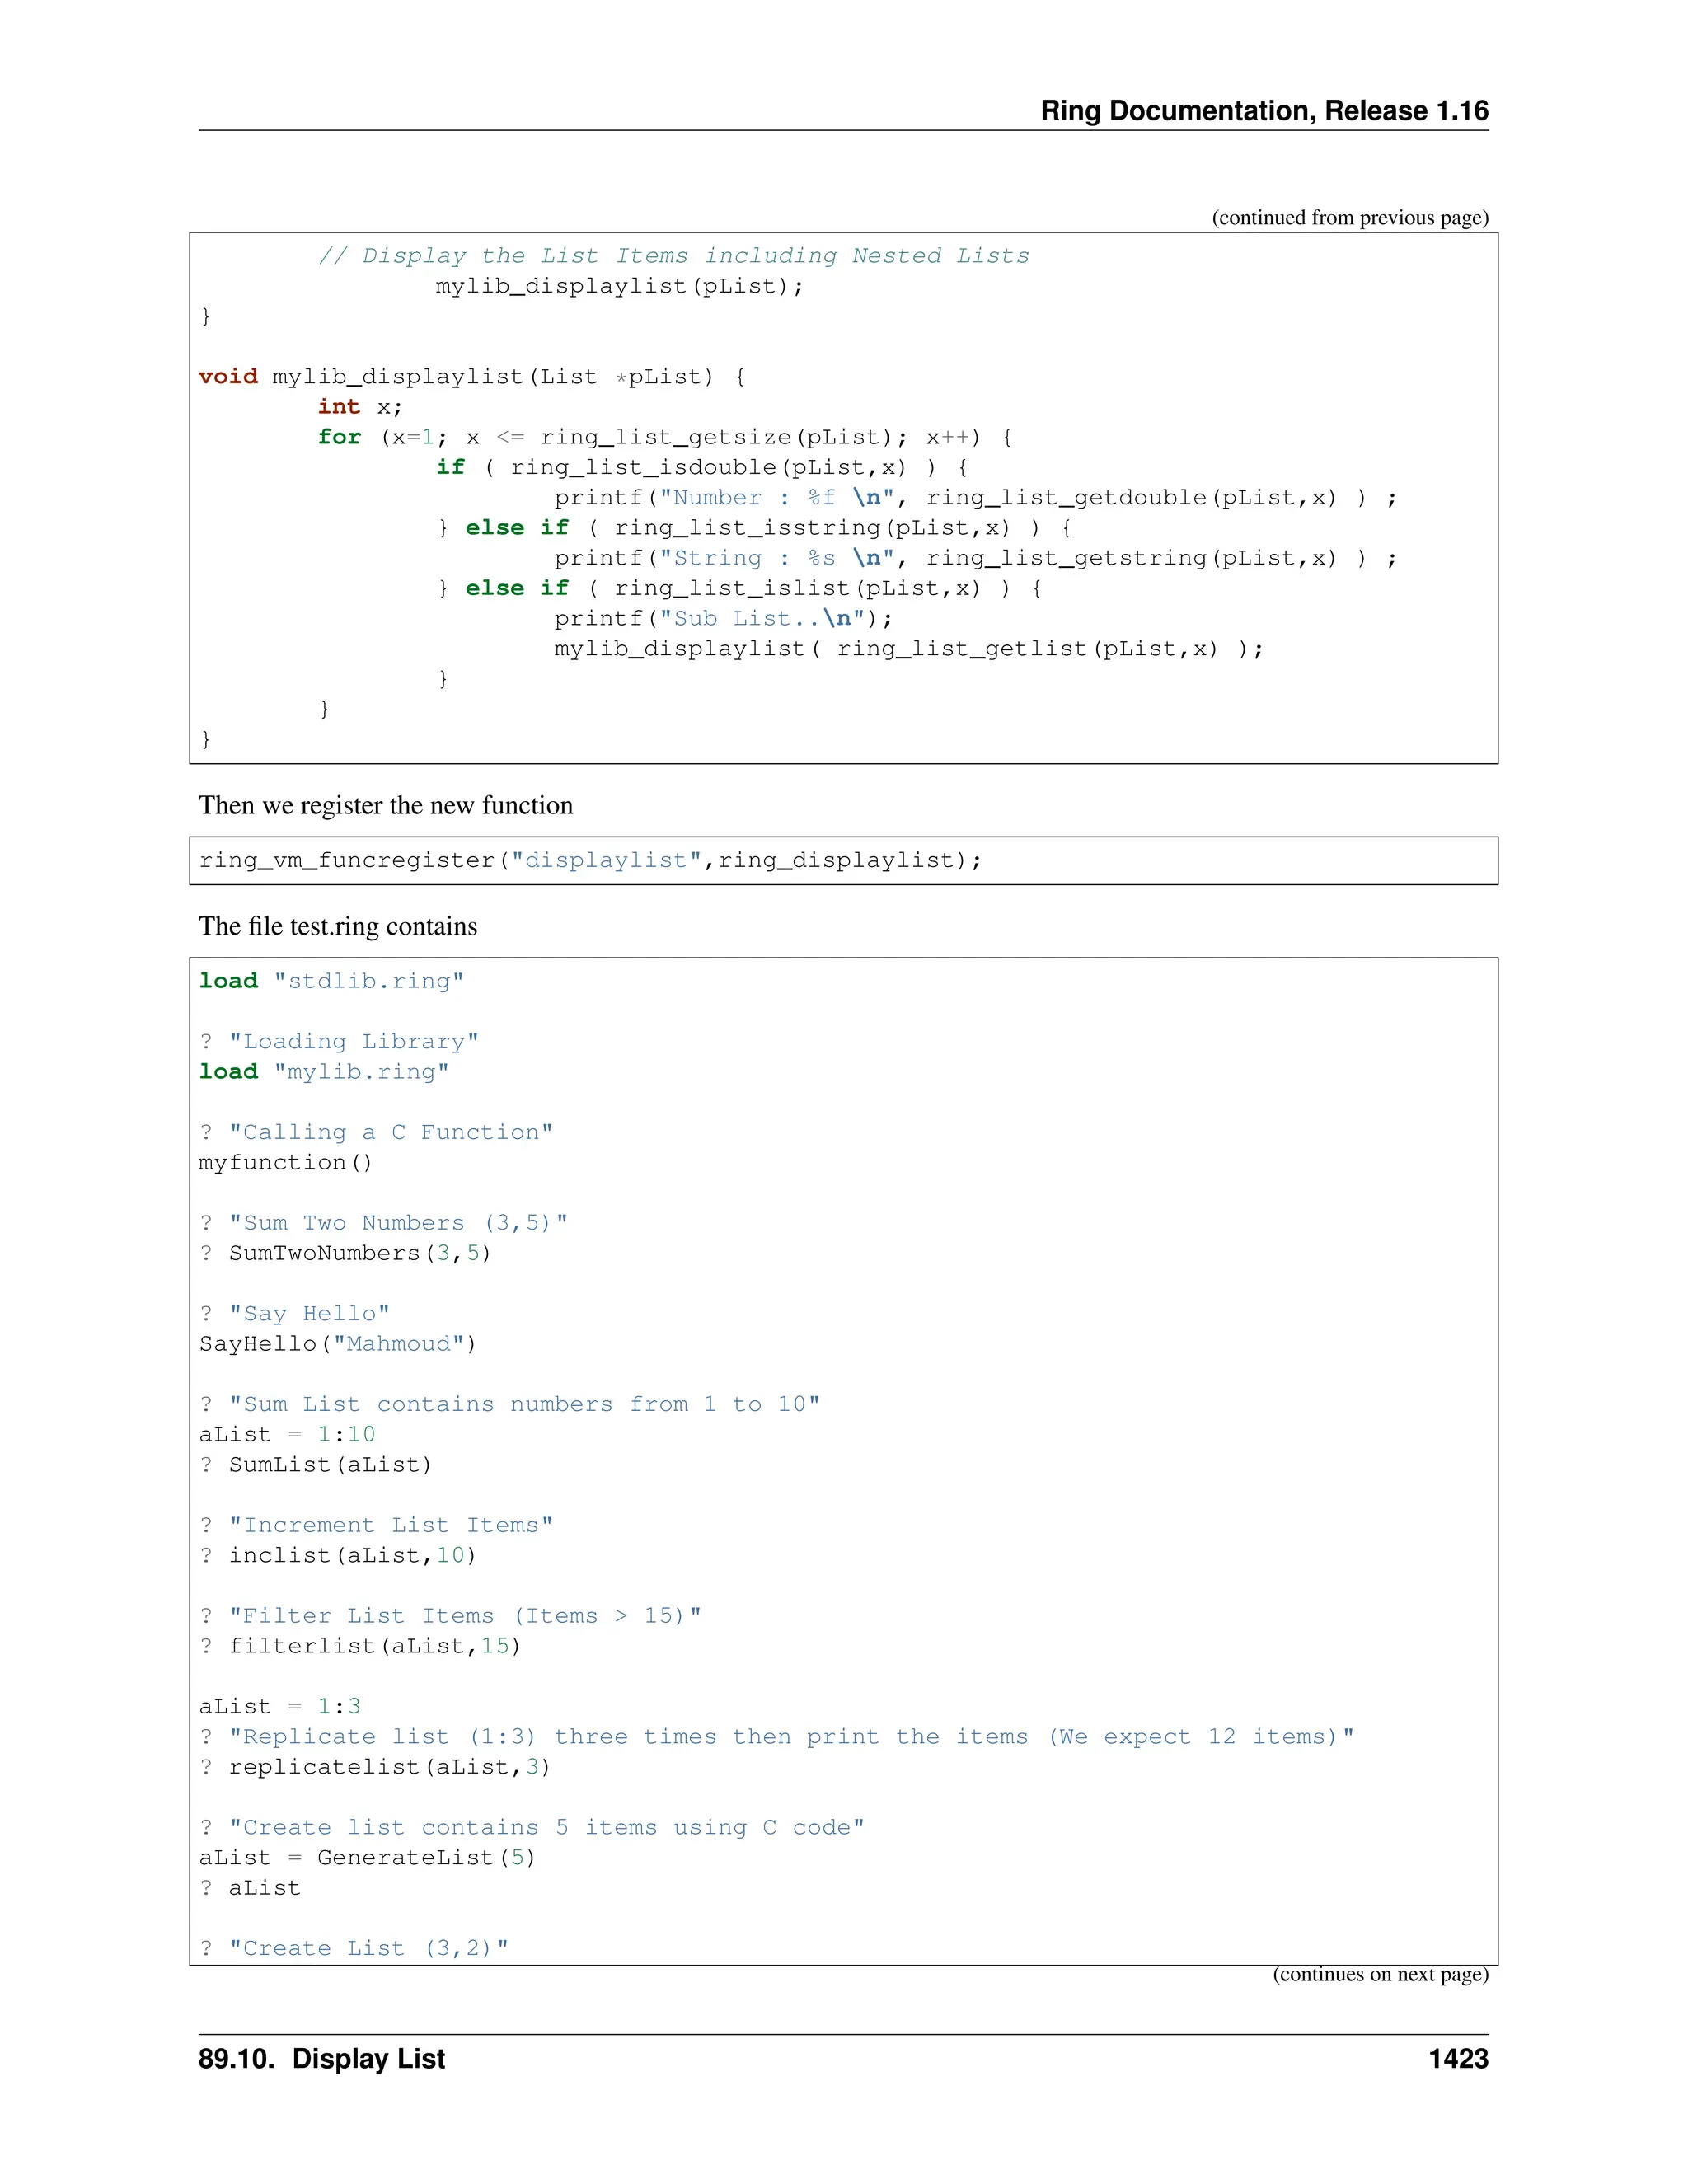Click the 'aList = GenerateList(5)' line
This screenshot has width=1688, height=2184.
tap(367, 1858)
